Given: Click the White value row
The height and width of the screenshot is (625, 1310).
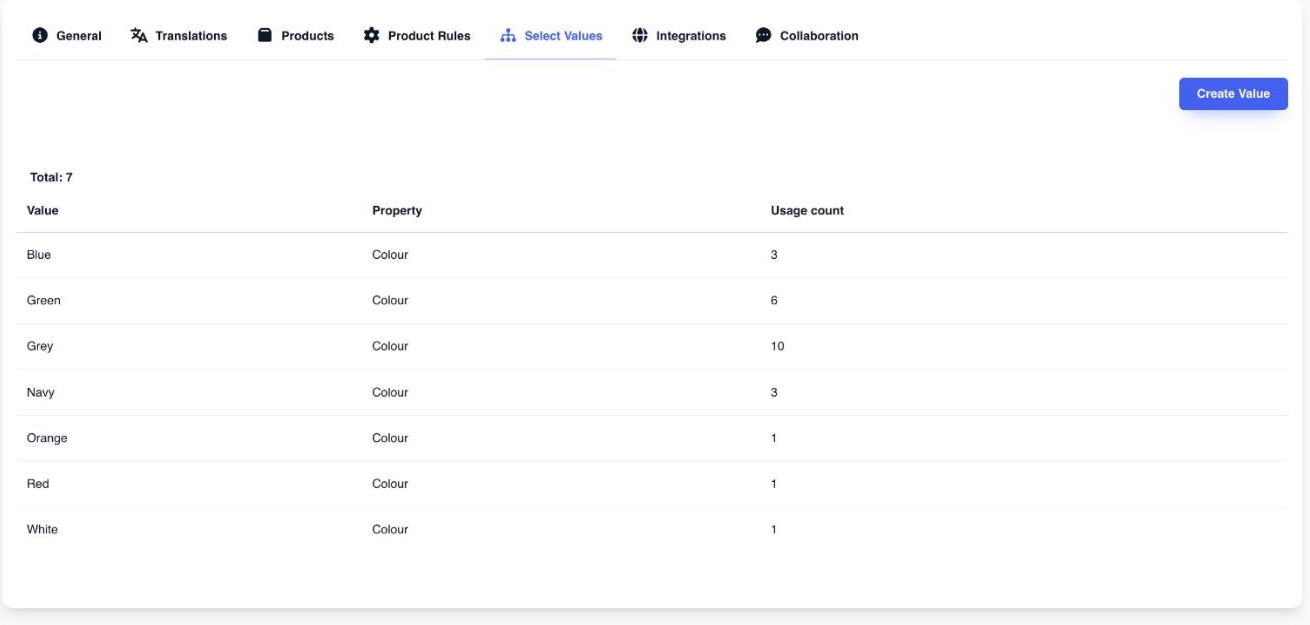Looking at the screenshot, I should pyautogui.click(x=652, y=530).
